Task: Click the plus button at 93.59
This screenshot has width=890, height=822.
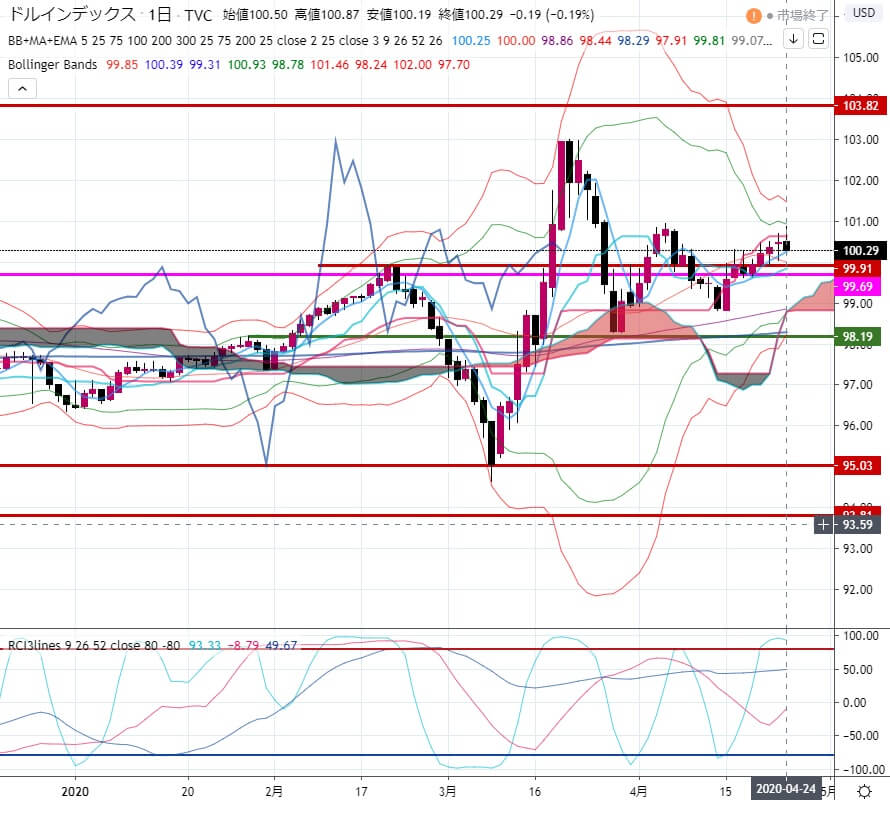Action: [823, 524]
